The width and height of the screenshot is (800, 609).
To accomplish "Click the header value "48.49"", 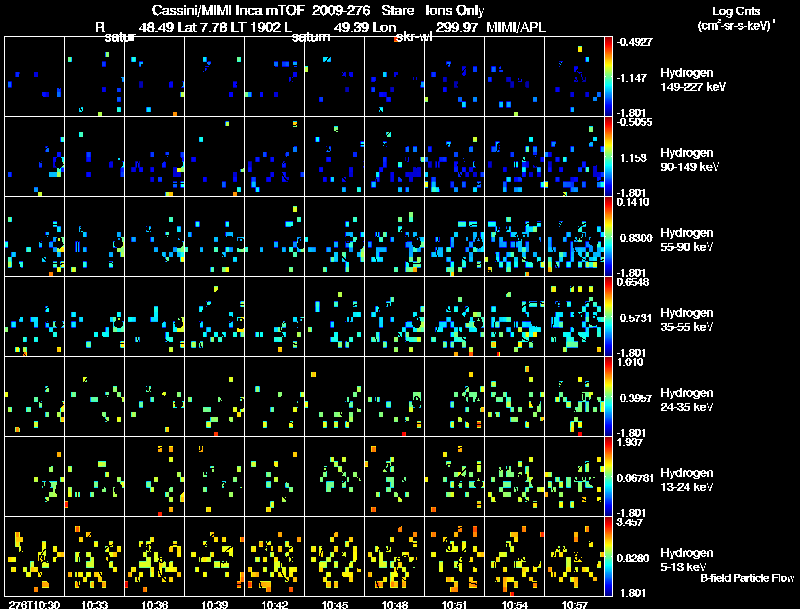I will (156, 27).
